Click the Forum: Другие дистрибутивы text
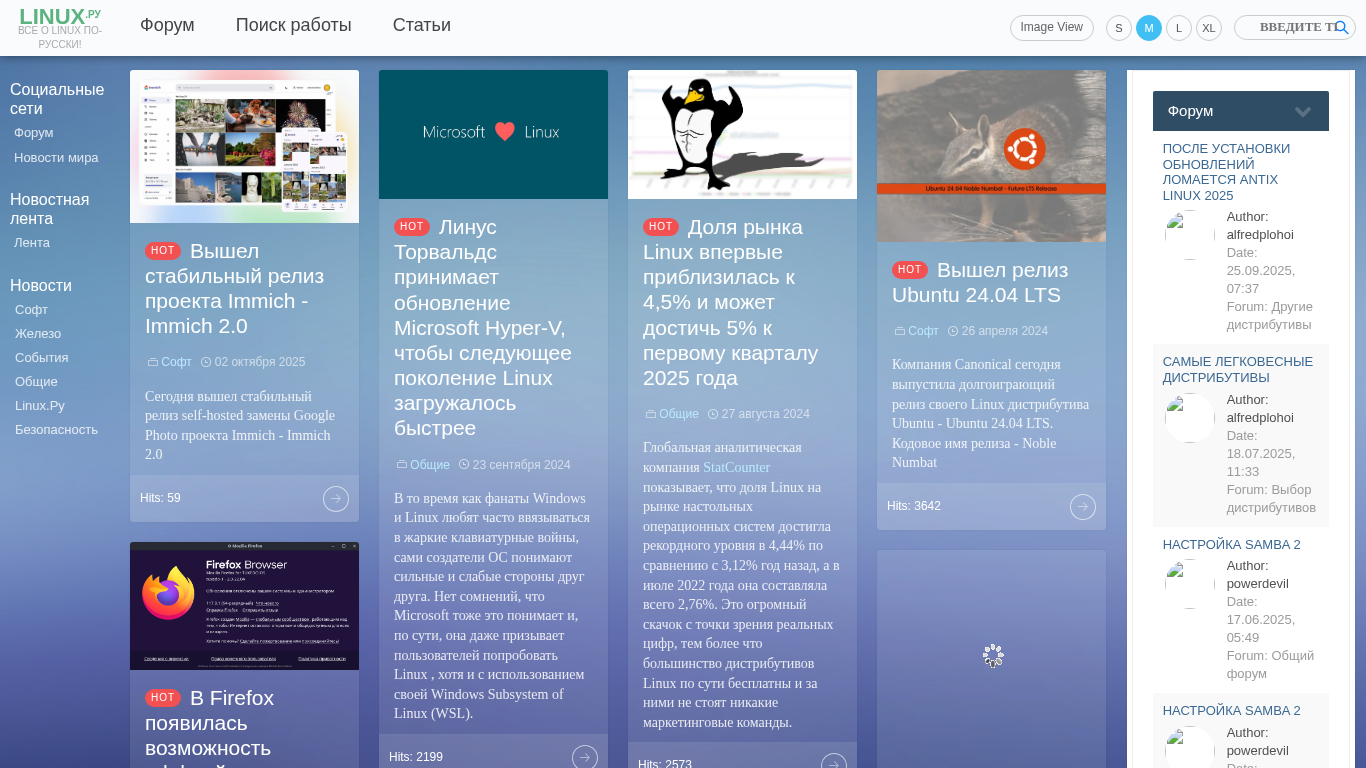1366x768 pixels. (1270, 316)
